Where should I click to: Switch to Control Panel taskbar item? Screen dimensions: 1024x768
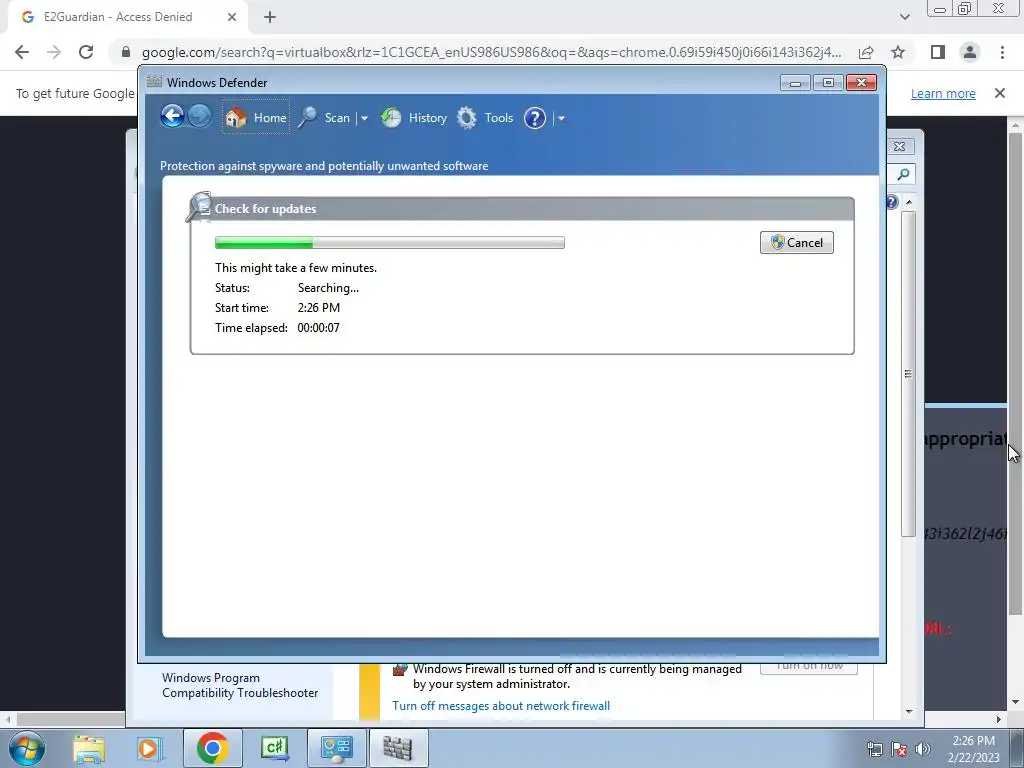pyautogui.click(x=336, y=748)
